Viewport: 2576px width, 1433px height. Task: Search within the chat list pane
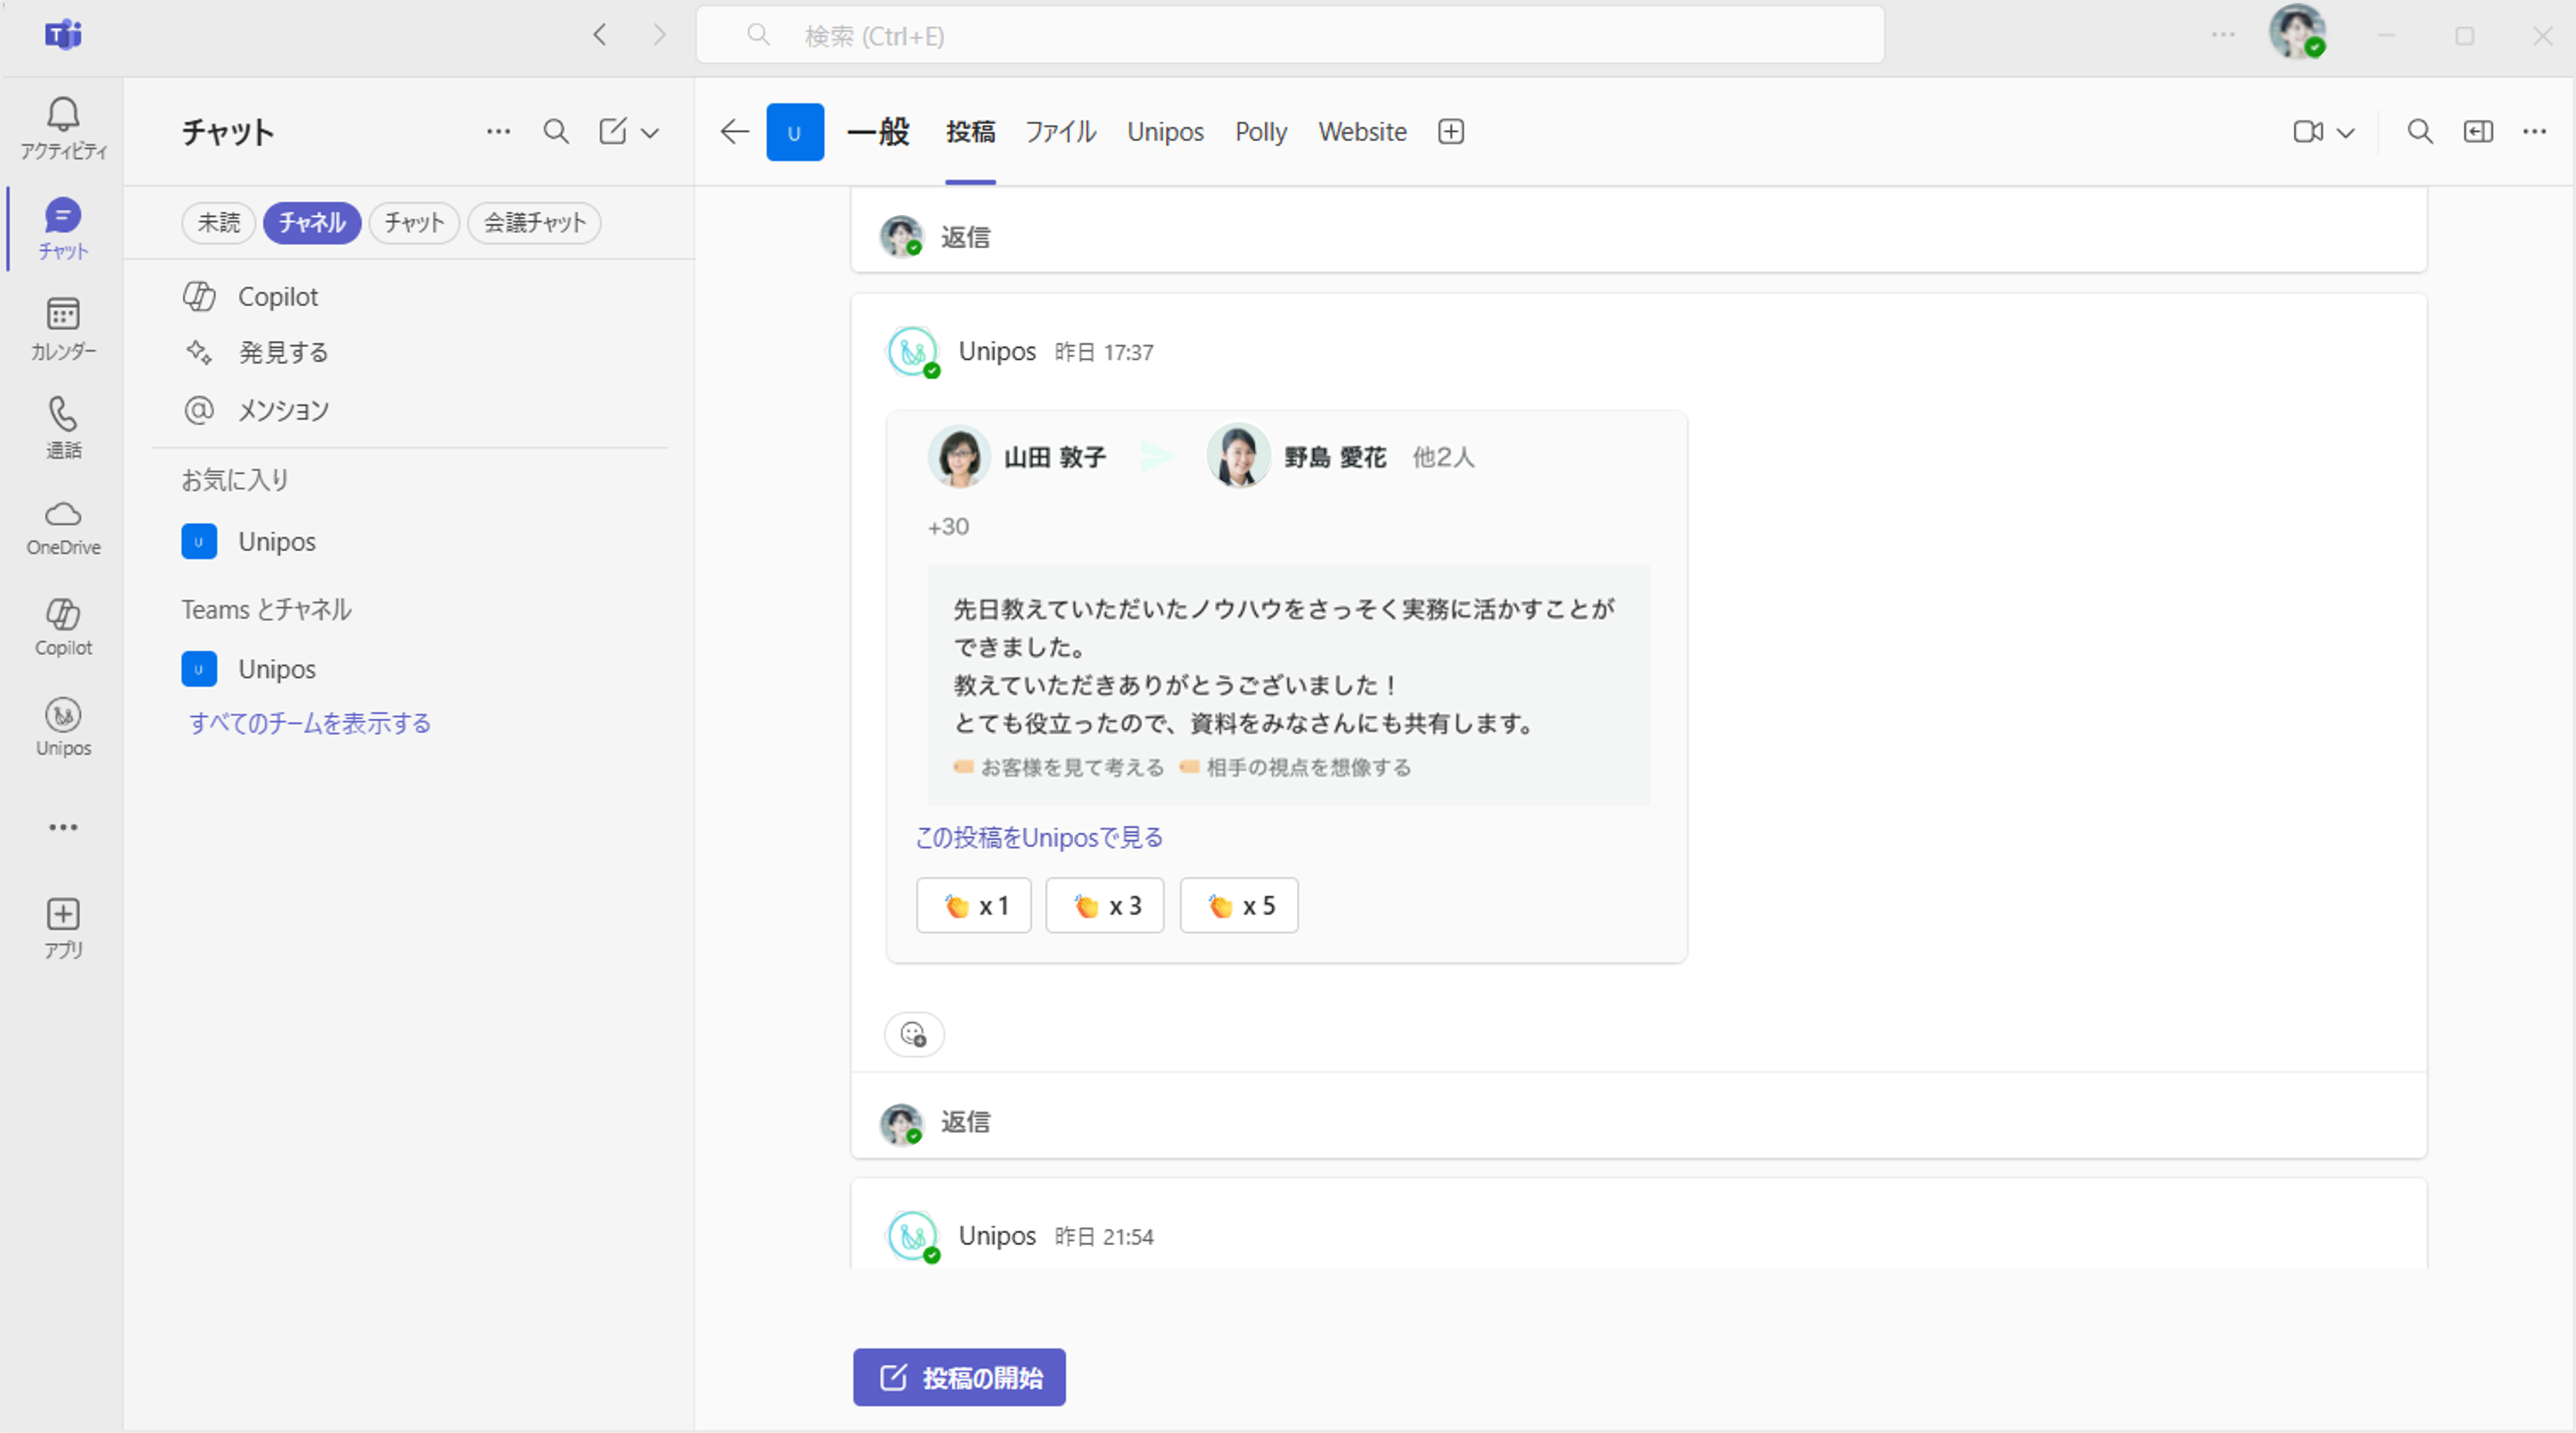click(556, 131)
